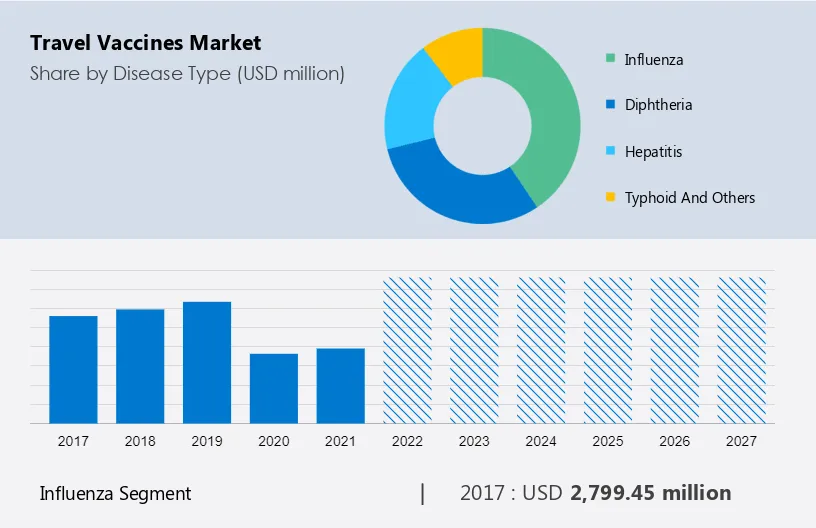Click the 2024 axis label
This screenshot has height=528, width=816.
(x=541, y=441)
